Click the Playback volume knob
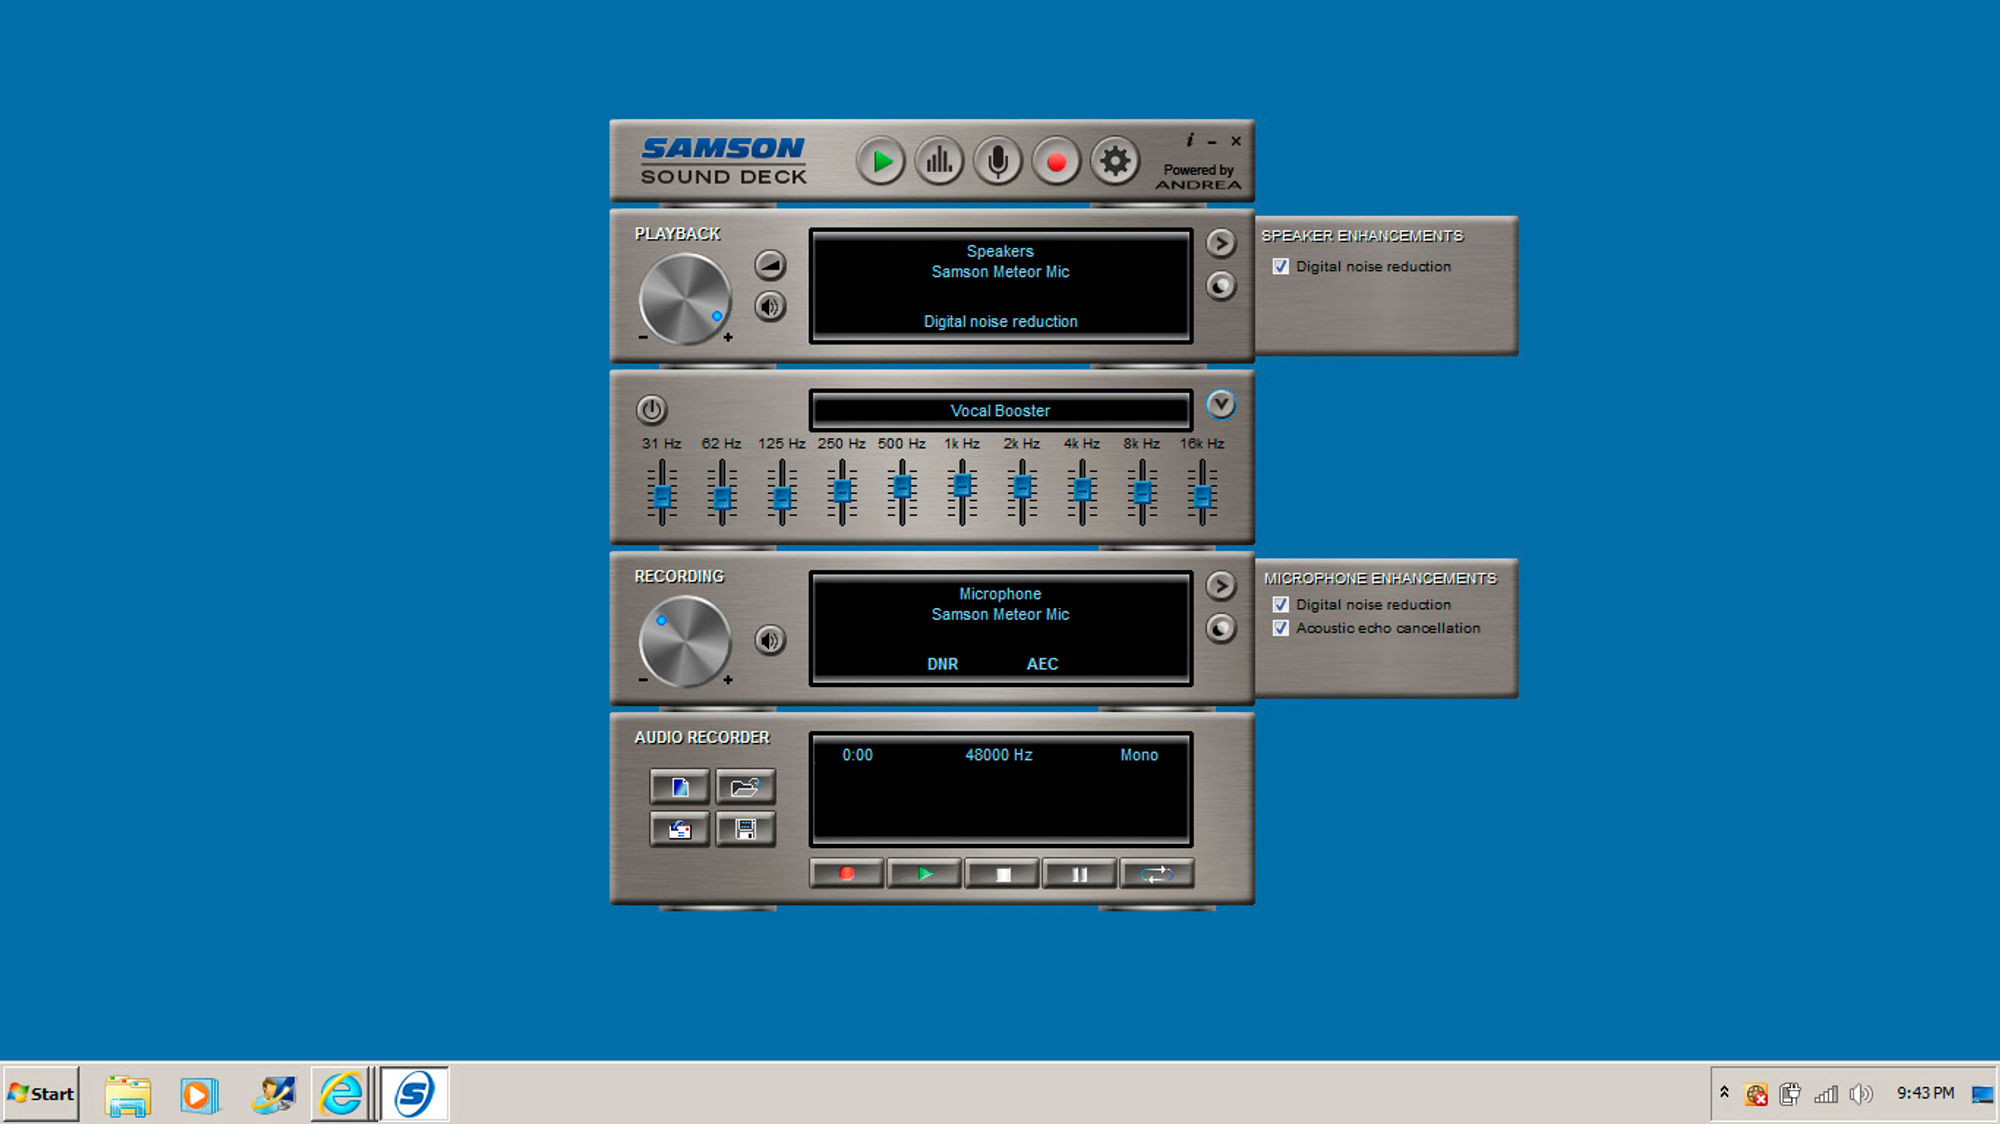The height and width of the screenshot is (1124, 2000). (x=685, y=298)
